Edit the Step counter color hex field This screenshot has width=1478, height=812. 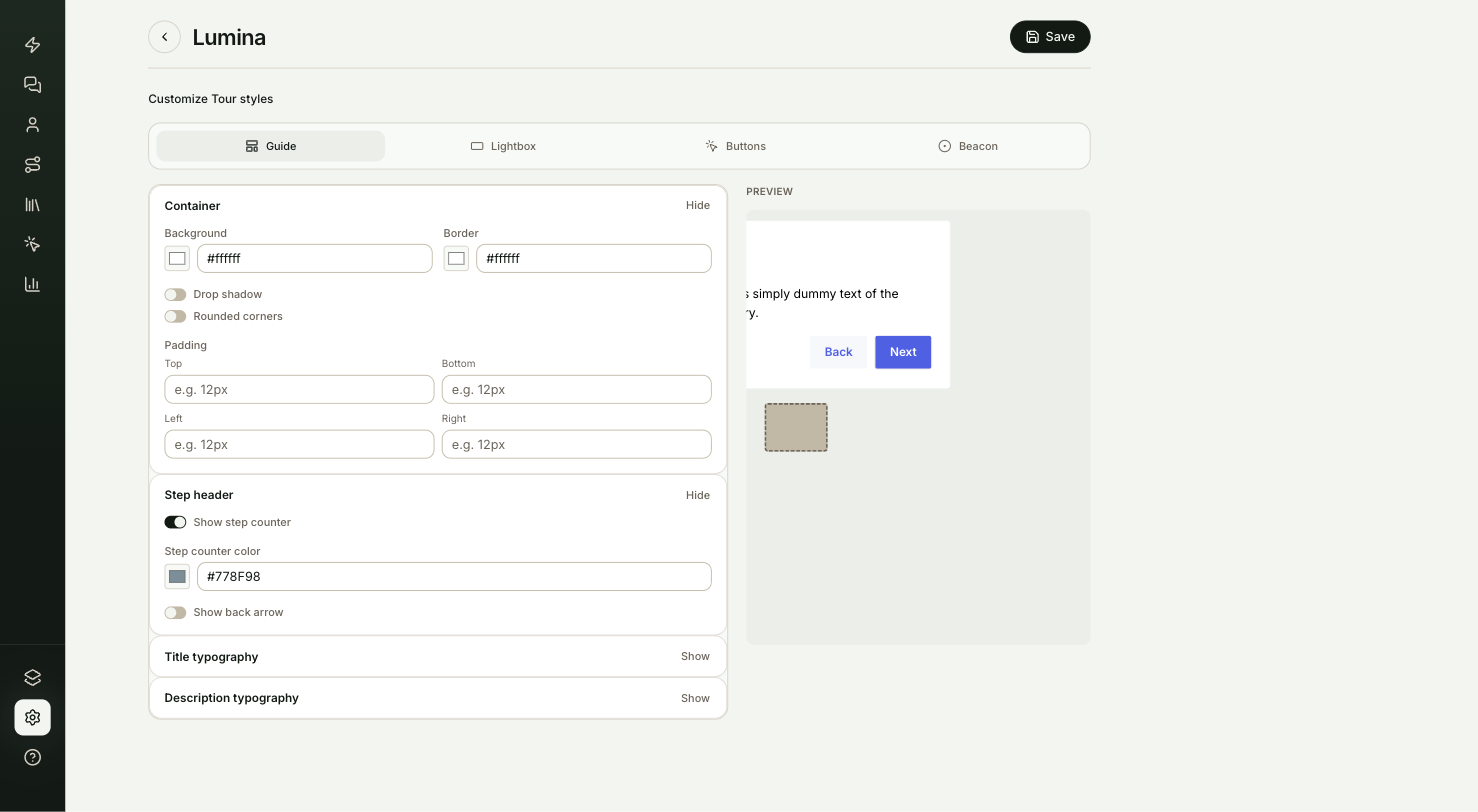454,576
